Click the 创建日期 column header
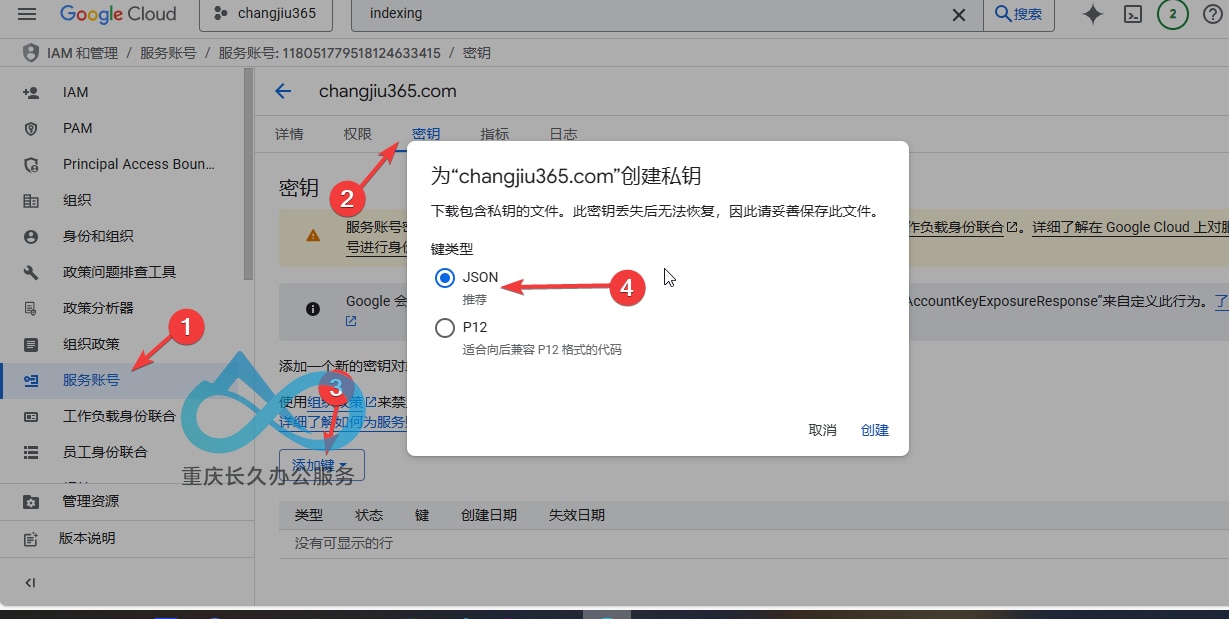1229x619 pixels. pos(489,515)
